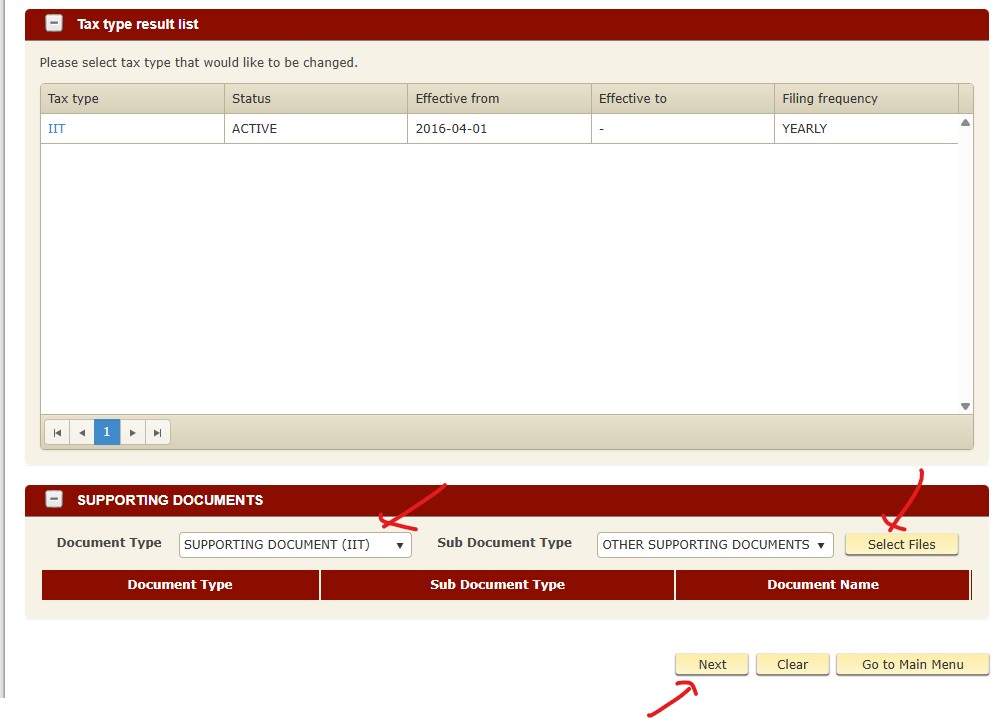Go to last page of results
The image size is (1005, 718).
(157, 432)
